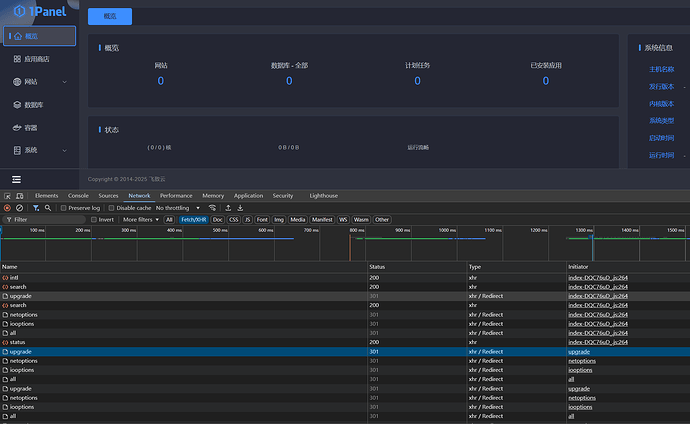Click the export HAR download icon
This screenshot has width=690, height=424.
click(240, 208)
